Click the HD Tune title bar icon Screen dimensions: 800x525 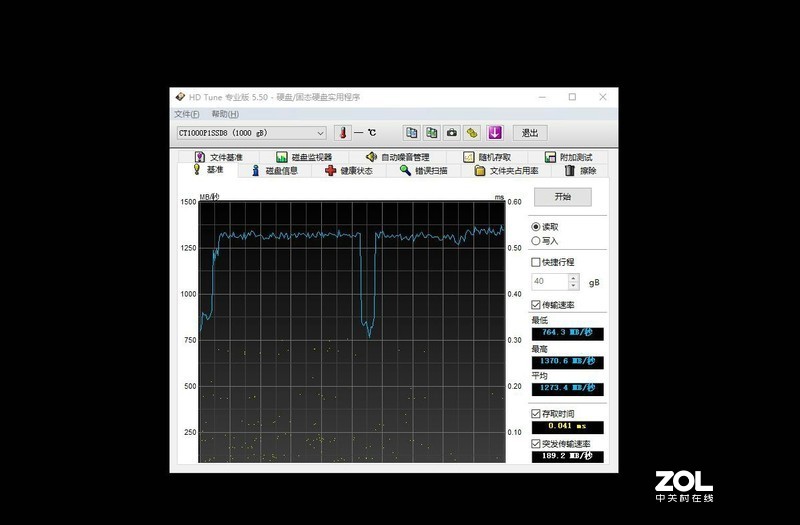(180, 97)
